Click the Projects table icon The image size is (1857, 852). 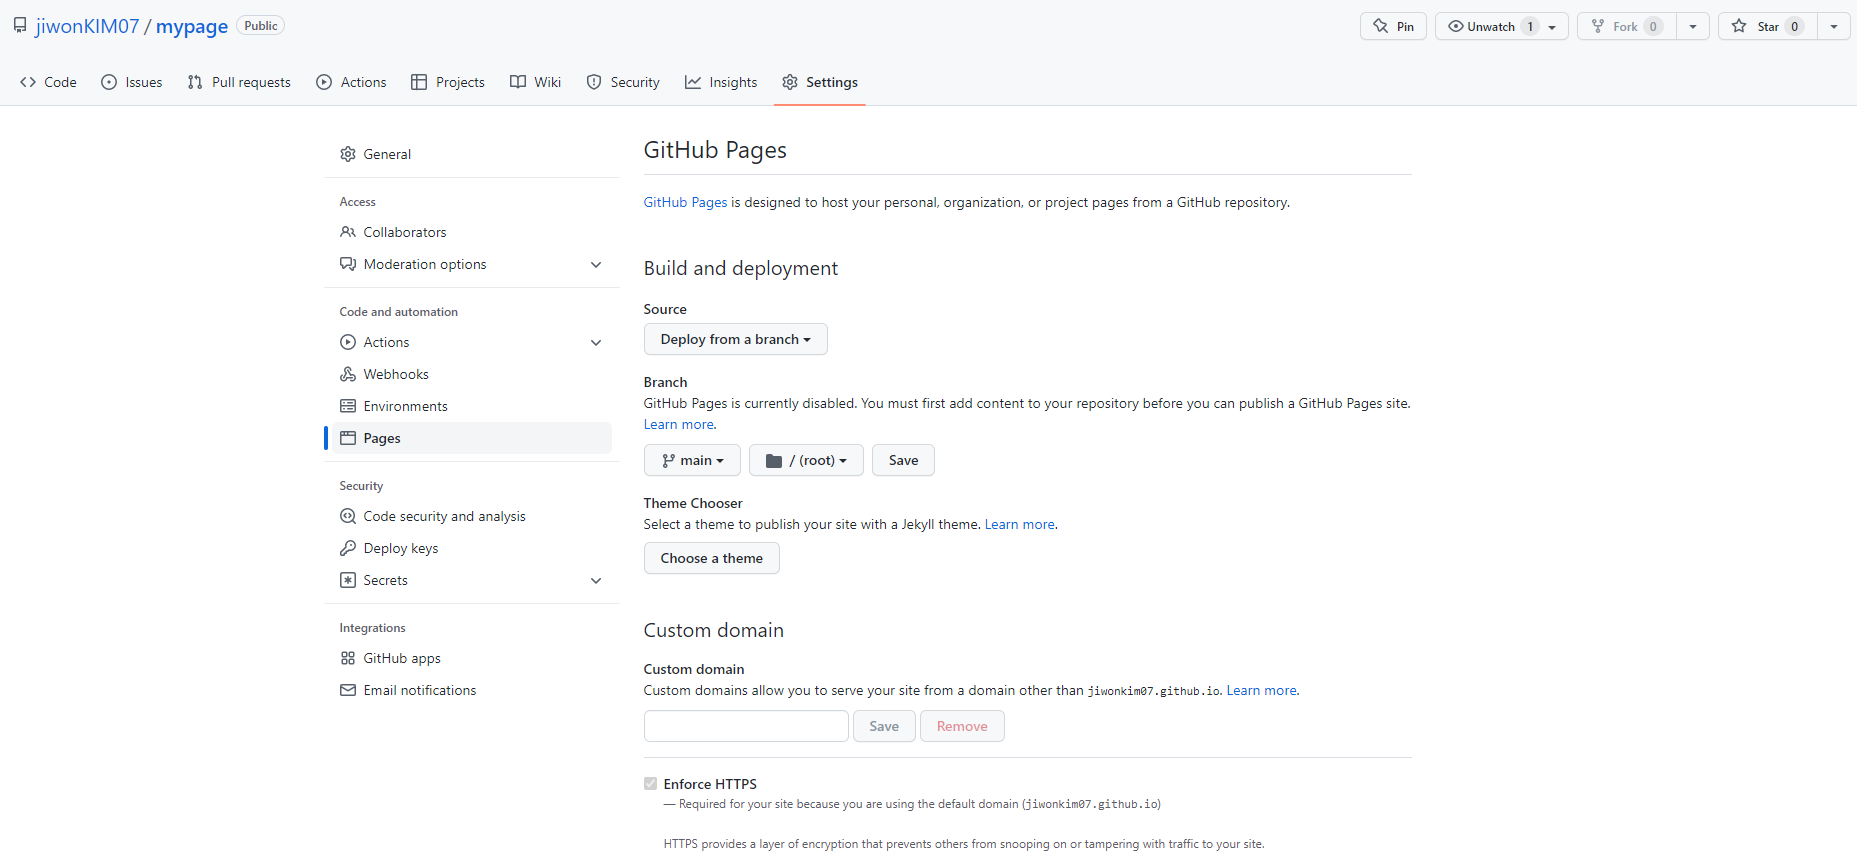pos(419,82)
